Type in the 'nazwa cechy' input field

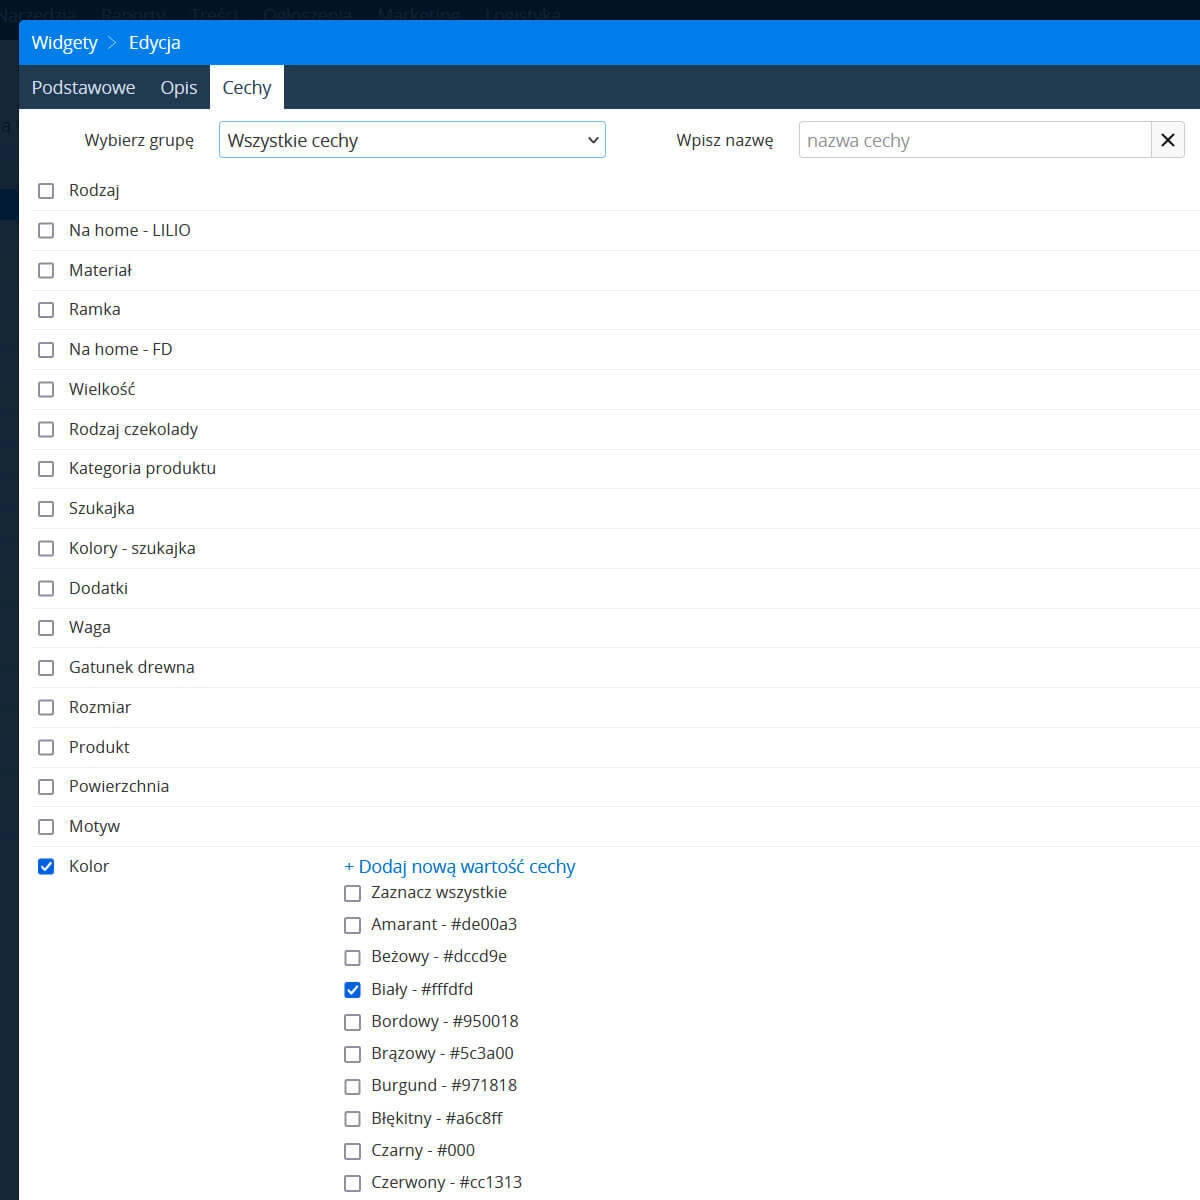pos(974,140)
